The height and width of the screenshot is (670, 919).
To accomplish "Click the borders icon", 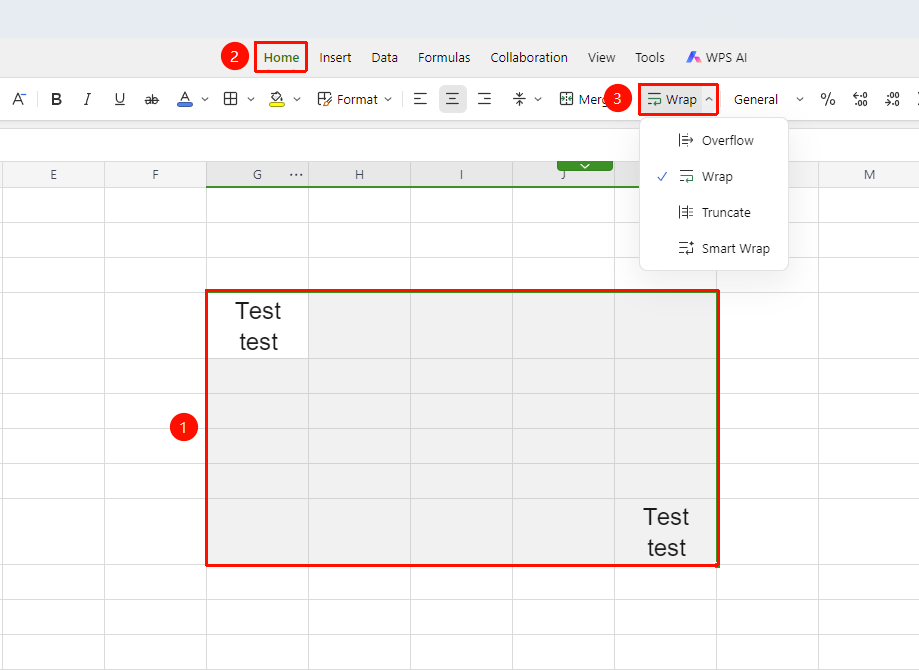I will 230,99.
